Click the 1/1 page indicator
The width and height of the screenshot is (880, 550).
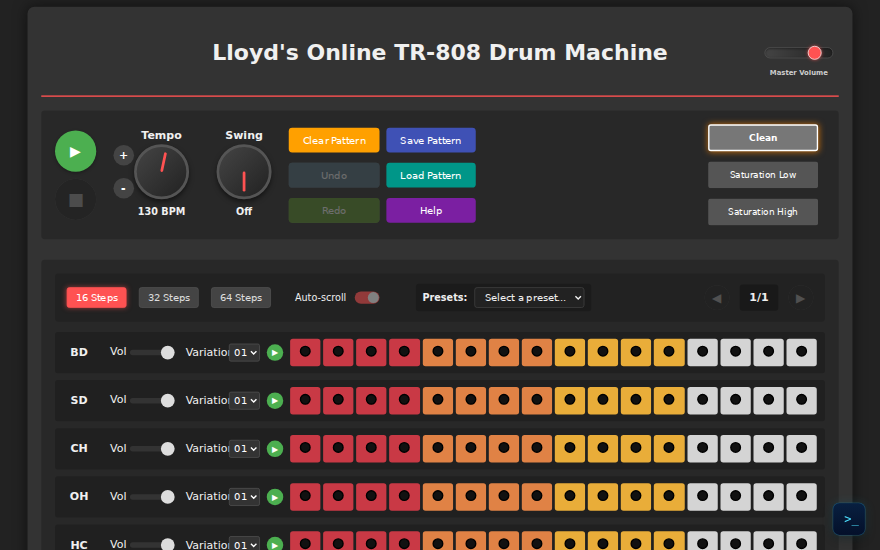759,297
